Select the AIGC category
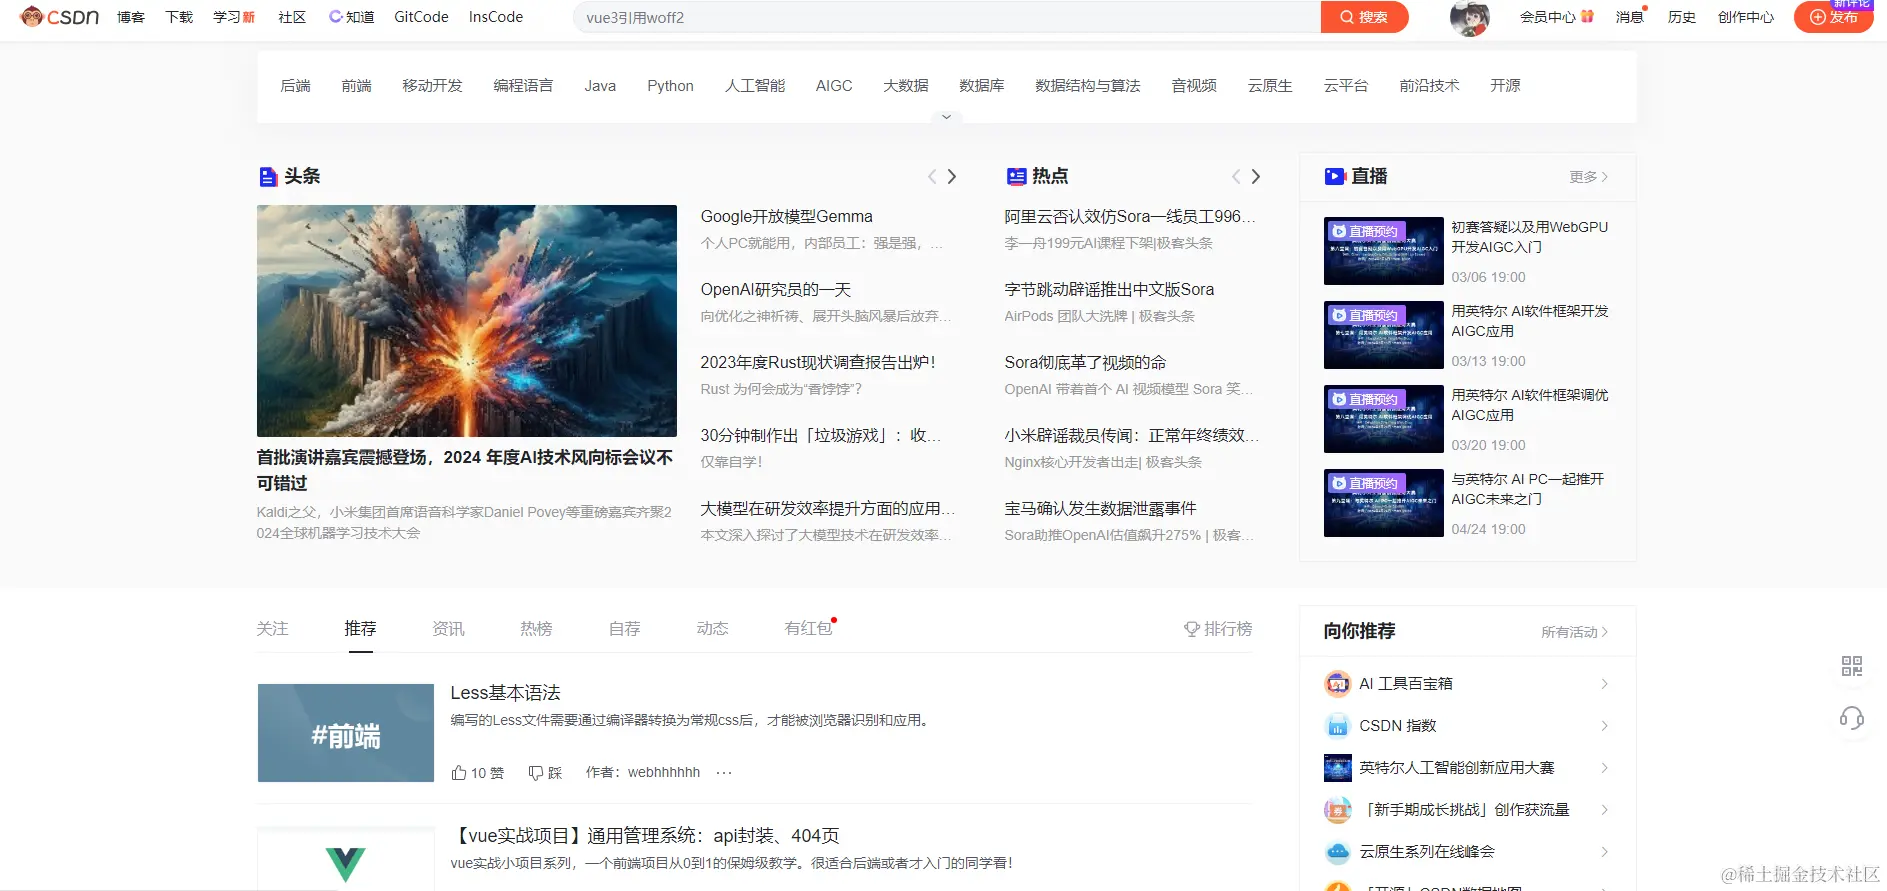Viewport: 1887px width, 891px height. [834, 86]
